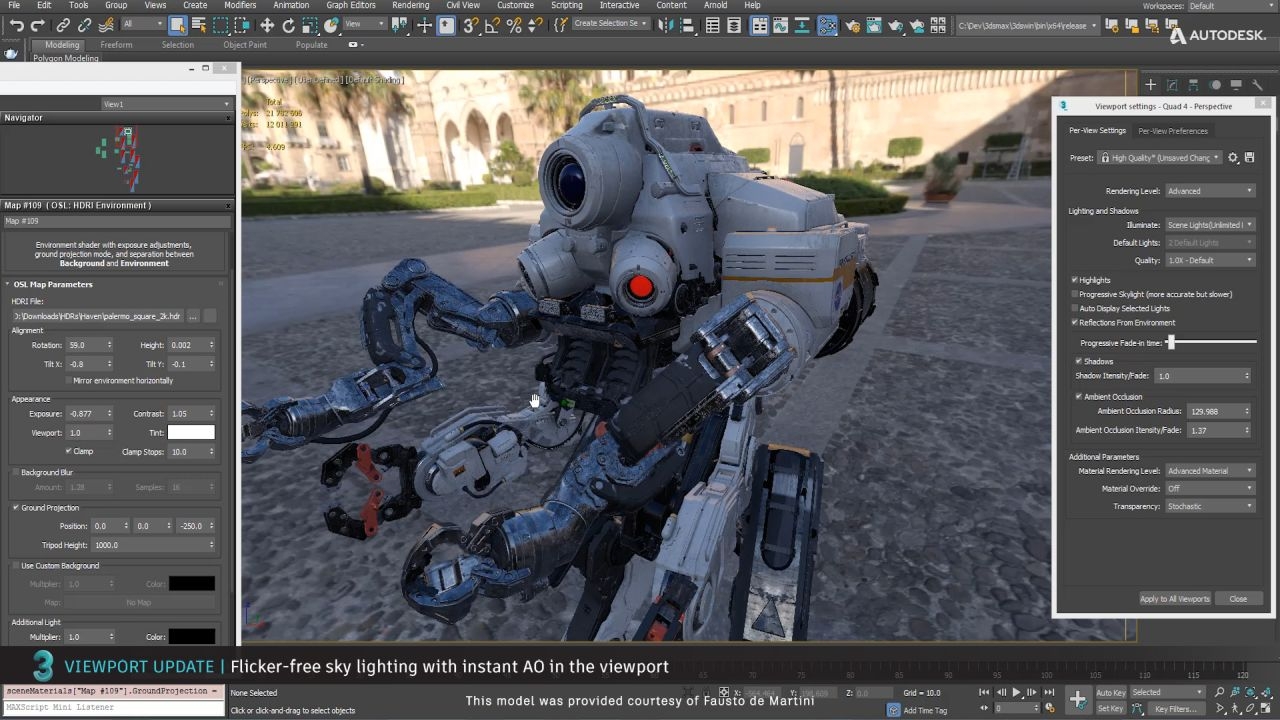
Task: Select the Select and Move tool
Action: pyautogui.click(x=268, y=26)
